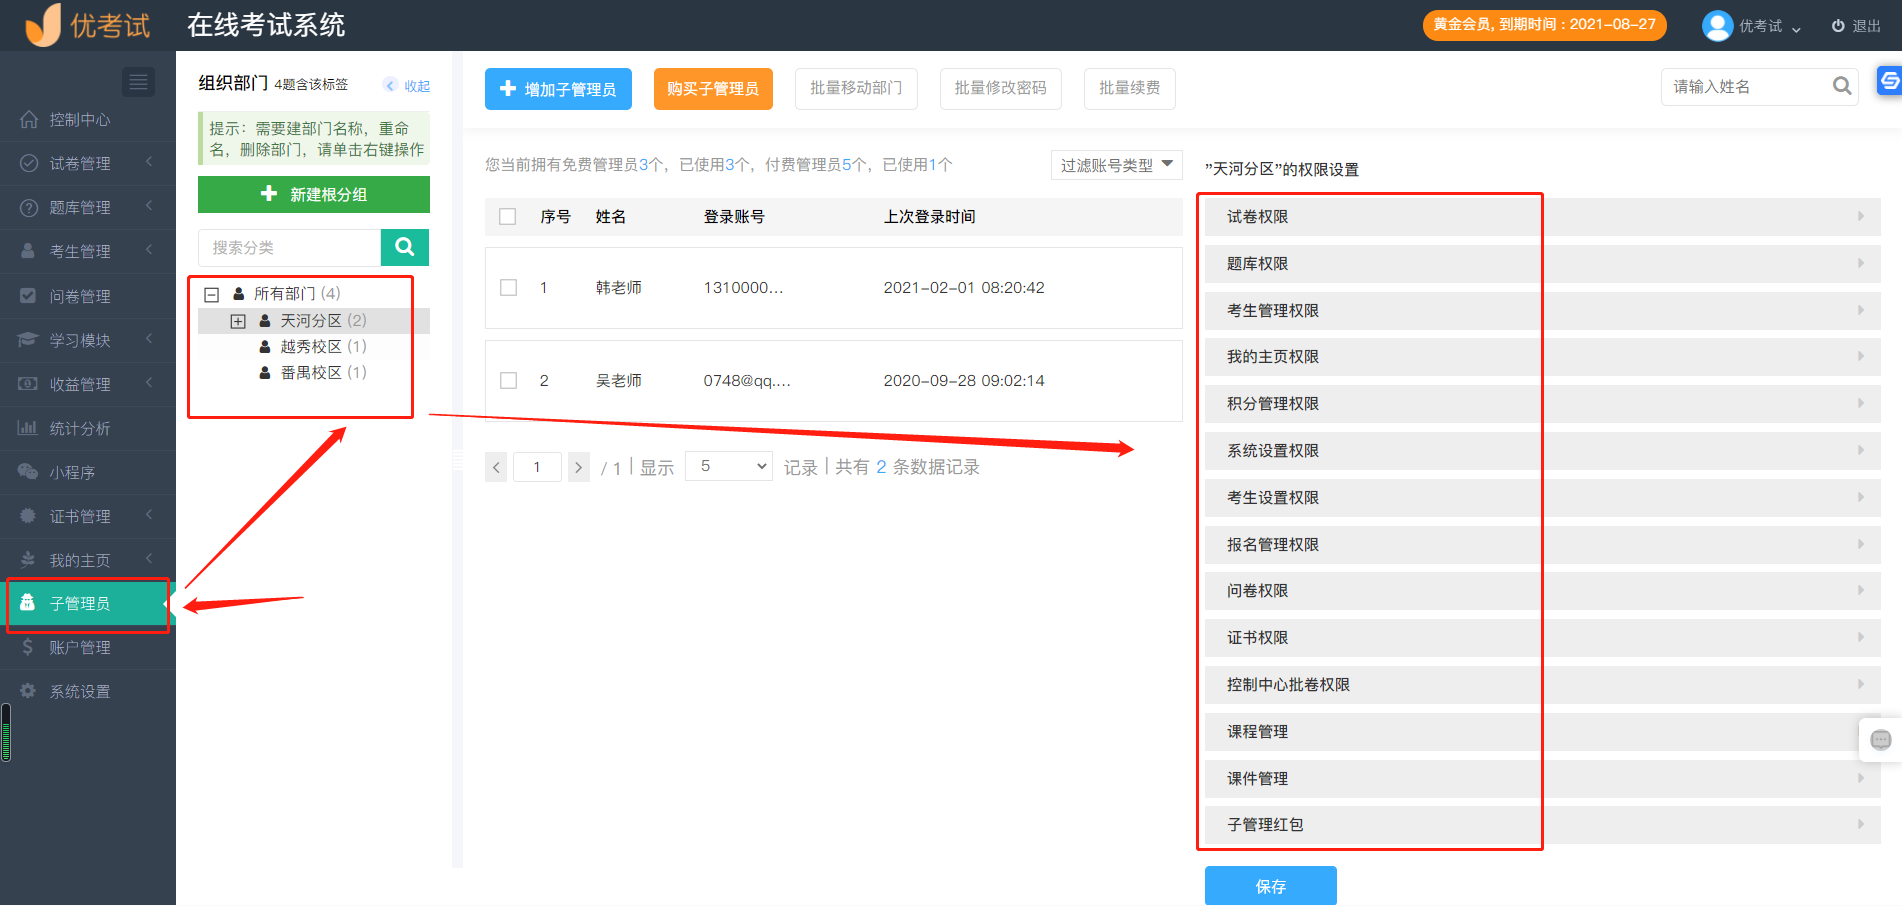Click the blue floating service icon
Viewport: 1902px width, 906px height.
(1889, 81)
